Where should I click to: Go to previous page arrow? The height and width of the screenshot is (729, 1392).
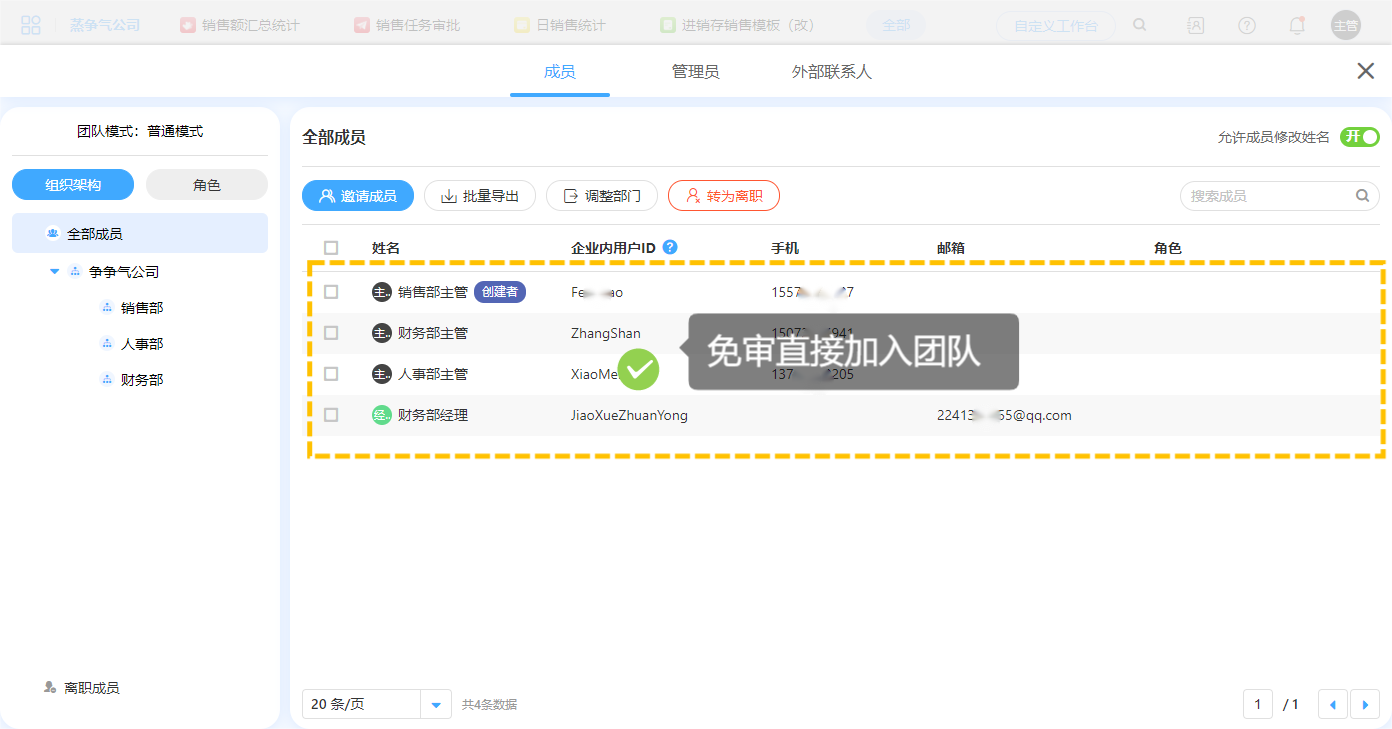coord(1332,704)
